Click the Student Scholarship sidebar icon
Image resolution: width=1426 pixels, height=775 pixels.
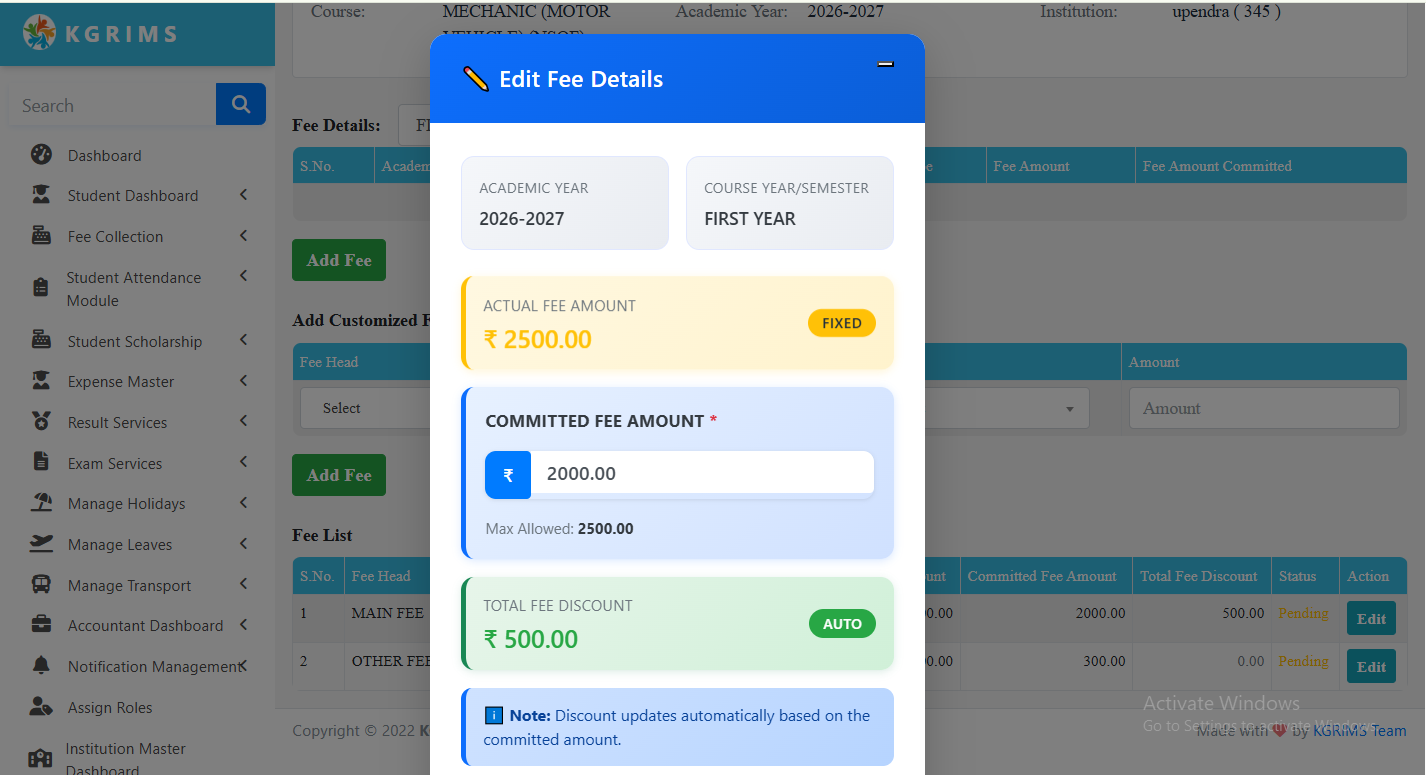click(41, 341)
